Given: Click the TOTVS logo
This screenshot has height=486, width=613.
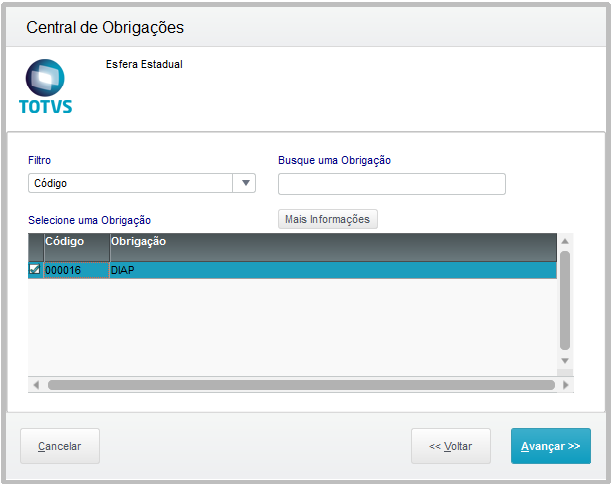Looking at the screenshot, I should [x=45, y=87].
